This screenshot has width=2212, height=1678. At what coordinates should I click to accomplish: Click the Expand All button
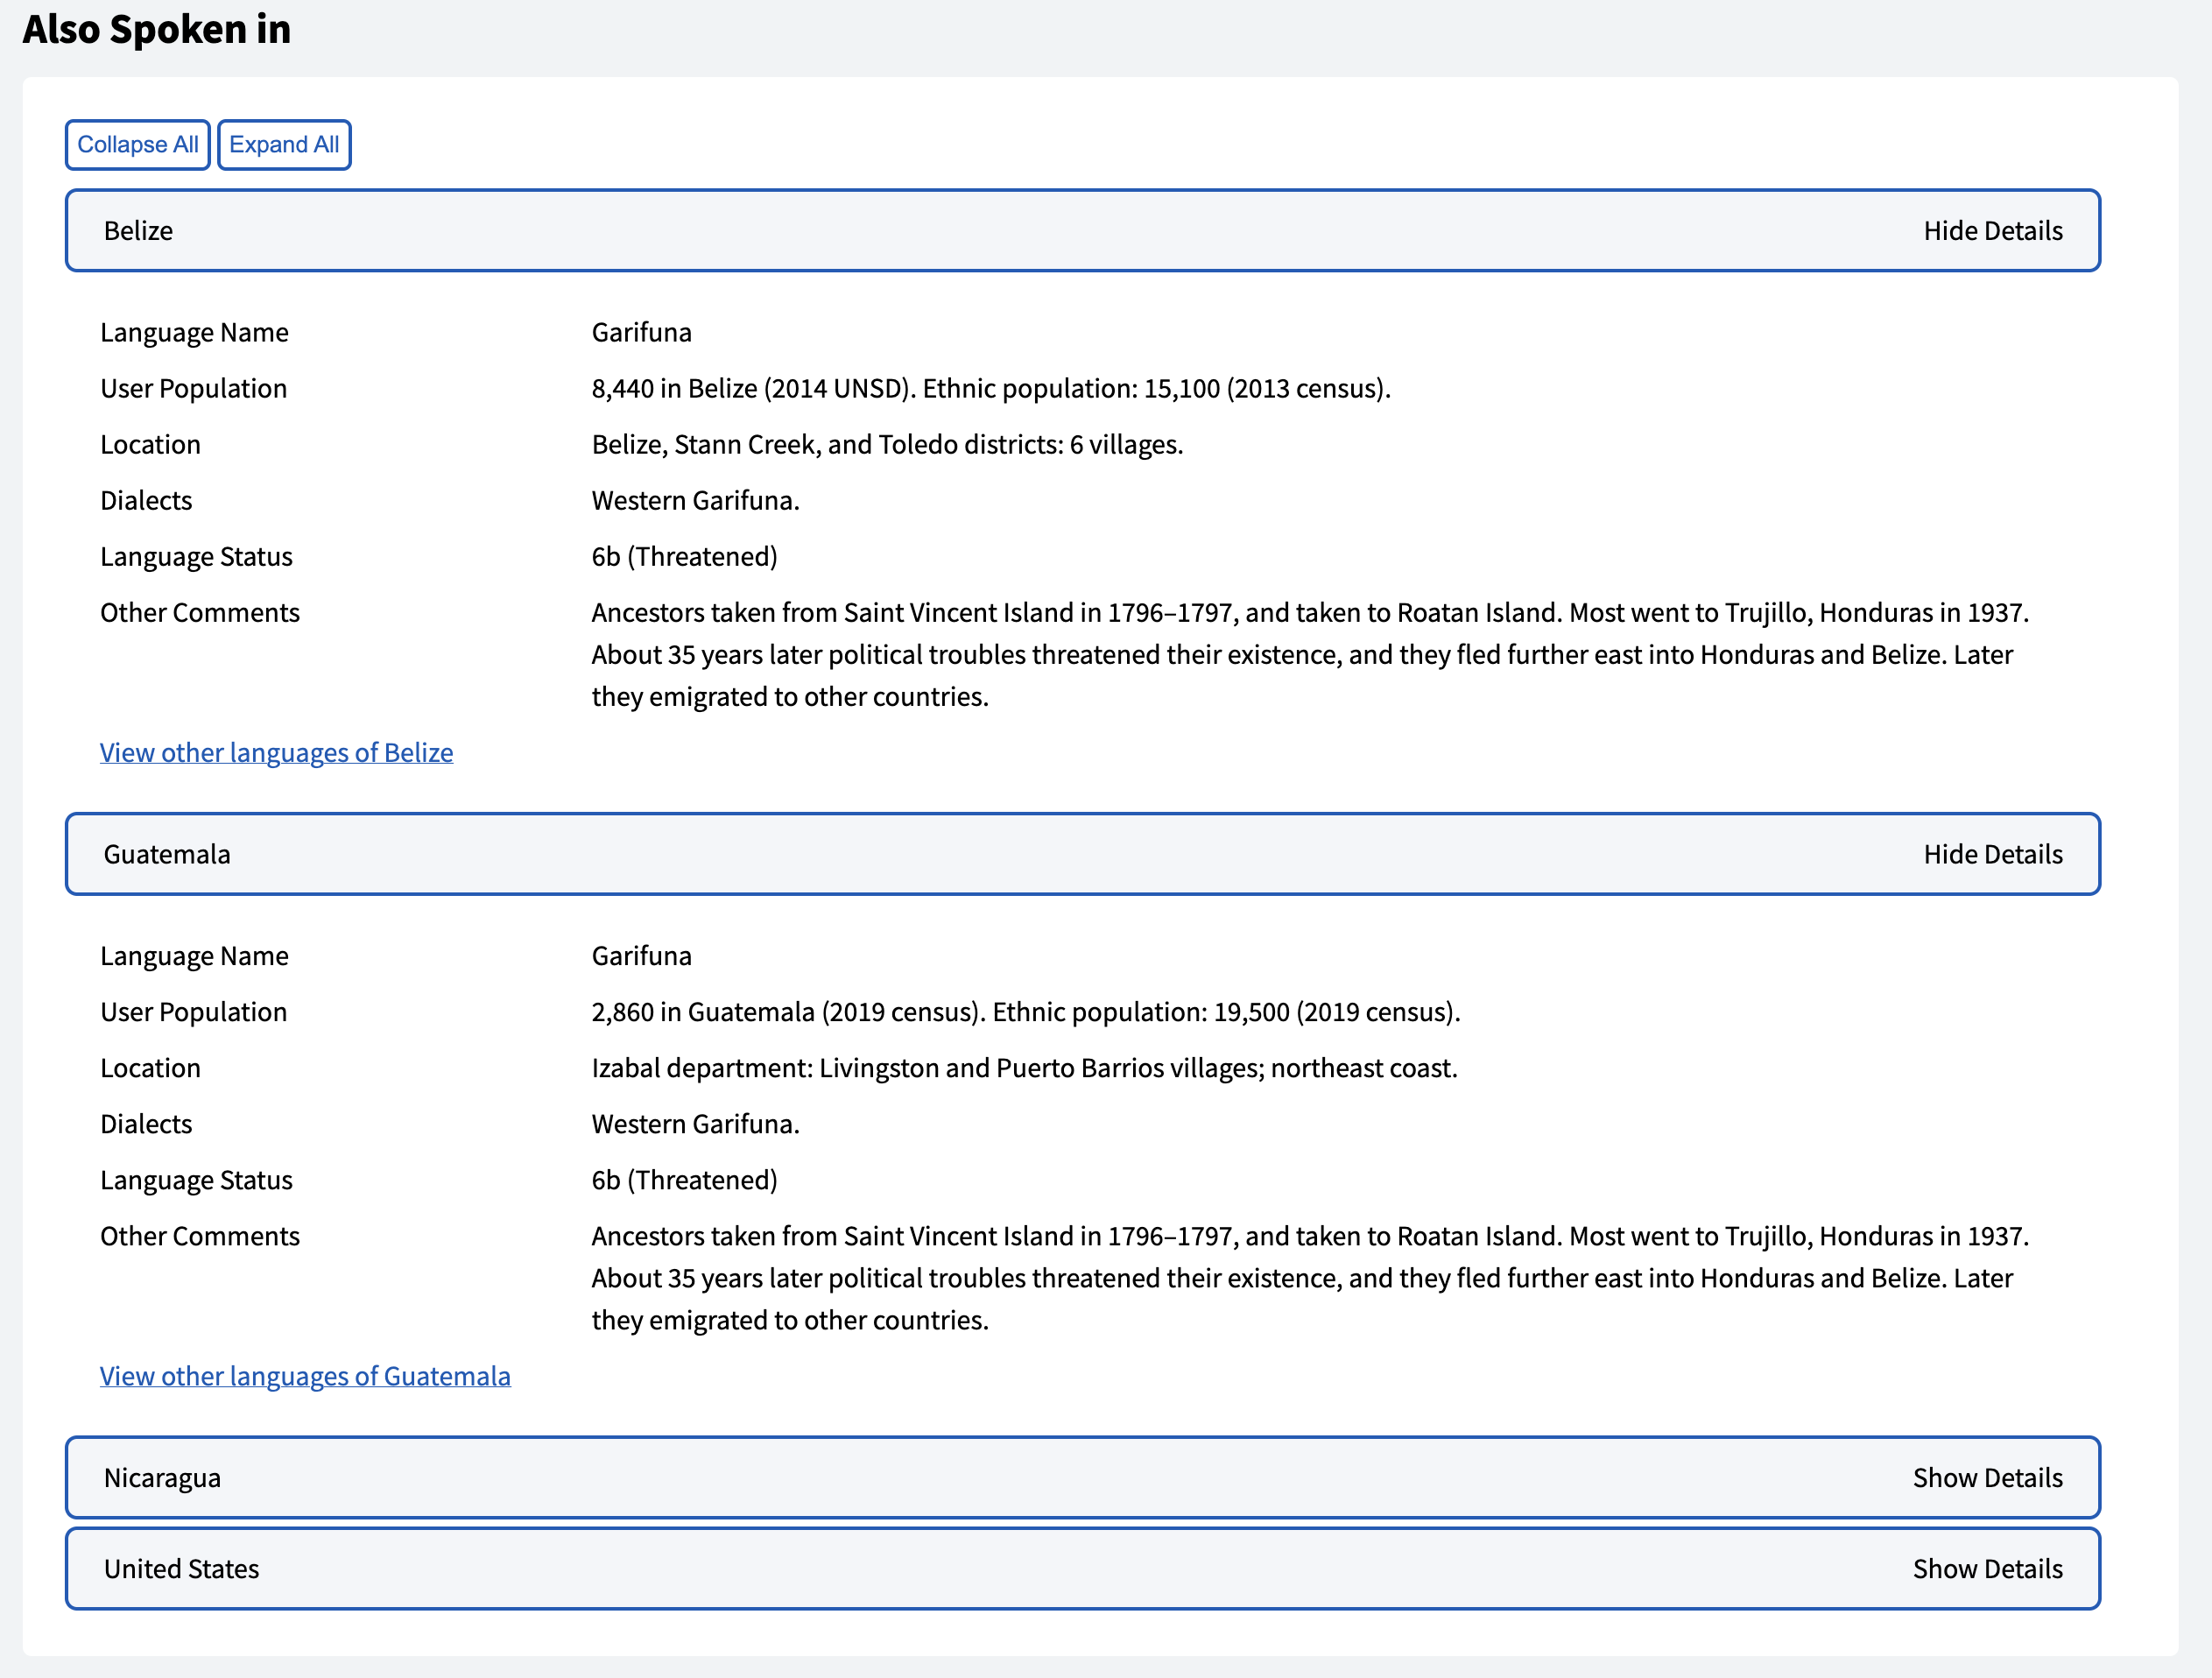(x=284, y=145)
